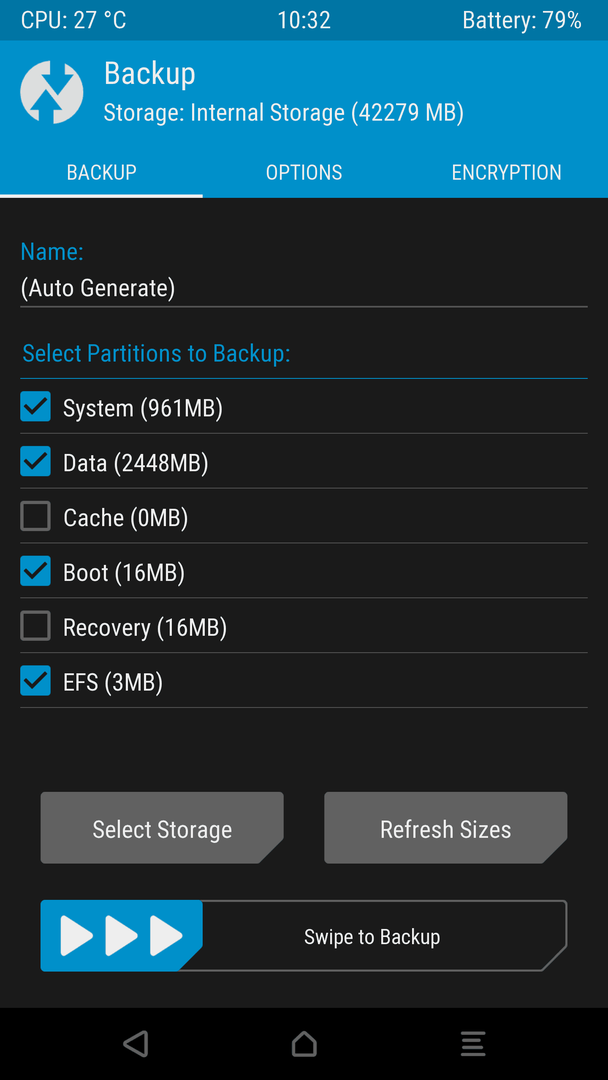Tap the CPU temperature readout

[74, 20]
